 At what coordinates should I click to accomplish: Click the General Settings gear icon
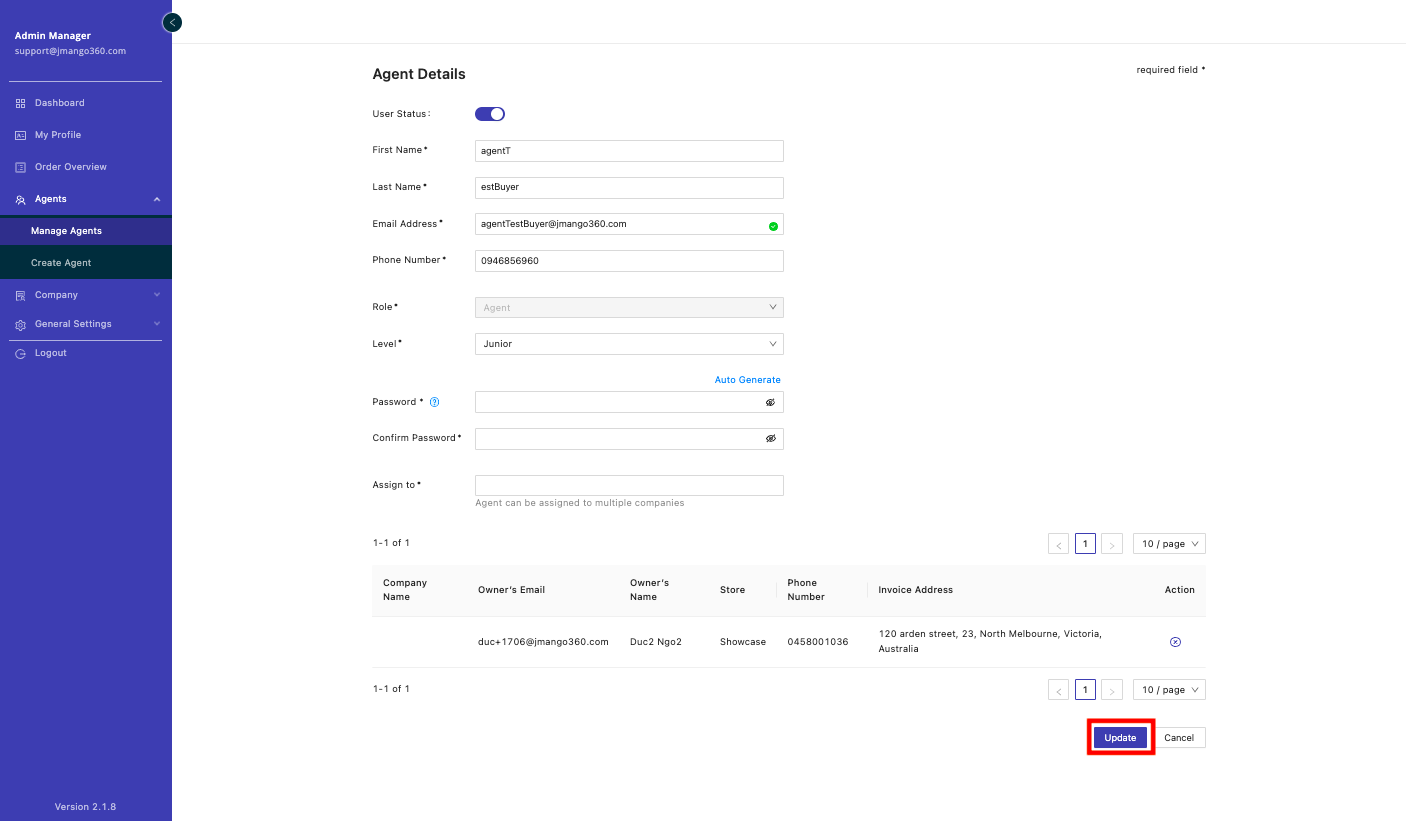20,324
